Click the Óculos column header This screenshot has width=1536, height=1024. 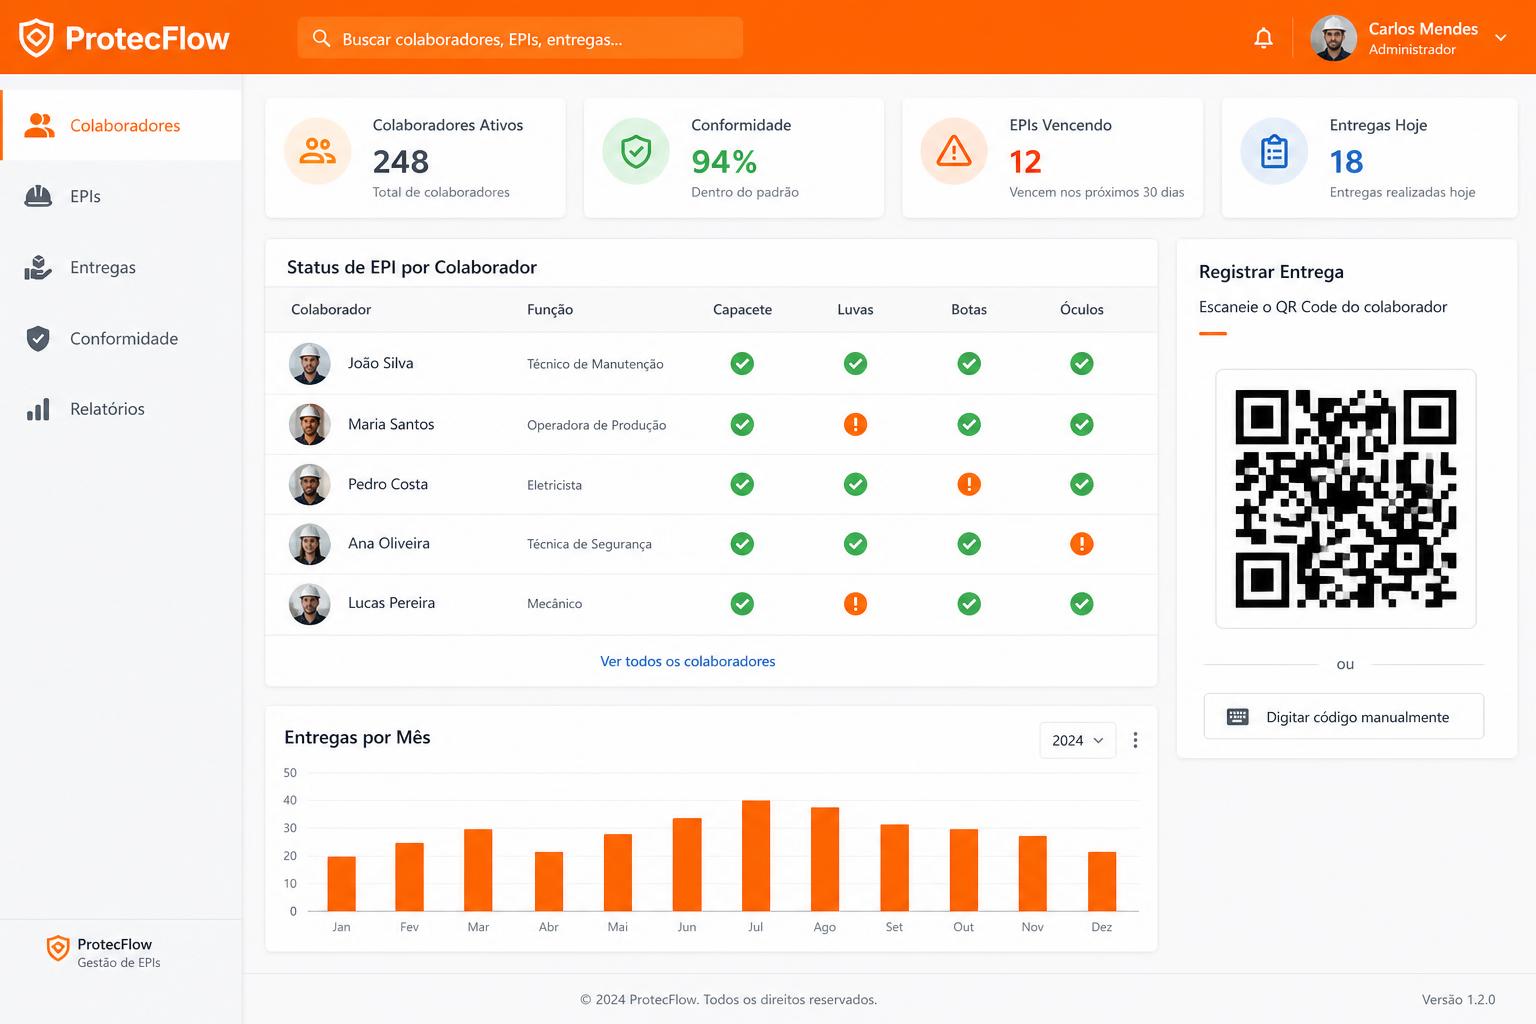coord(1082,310)
